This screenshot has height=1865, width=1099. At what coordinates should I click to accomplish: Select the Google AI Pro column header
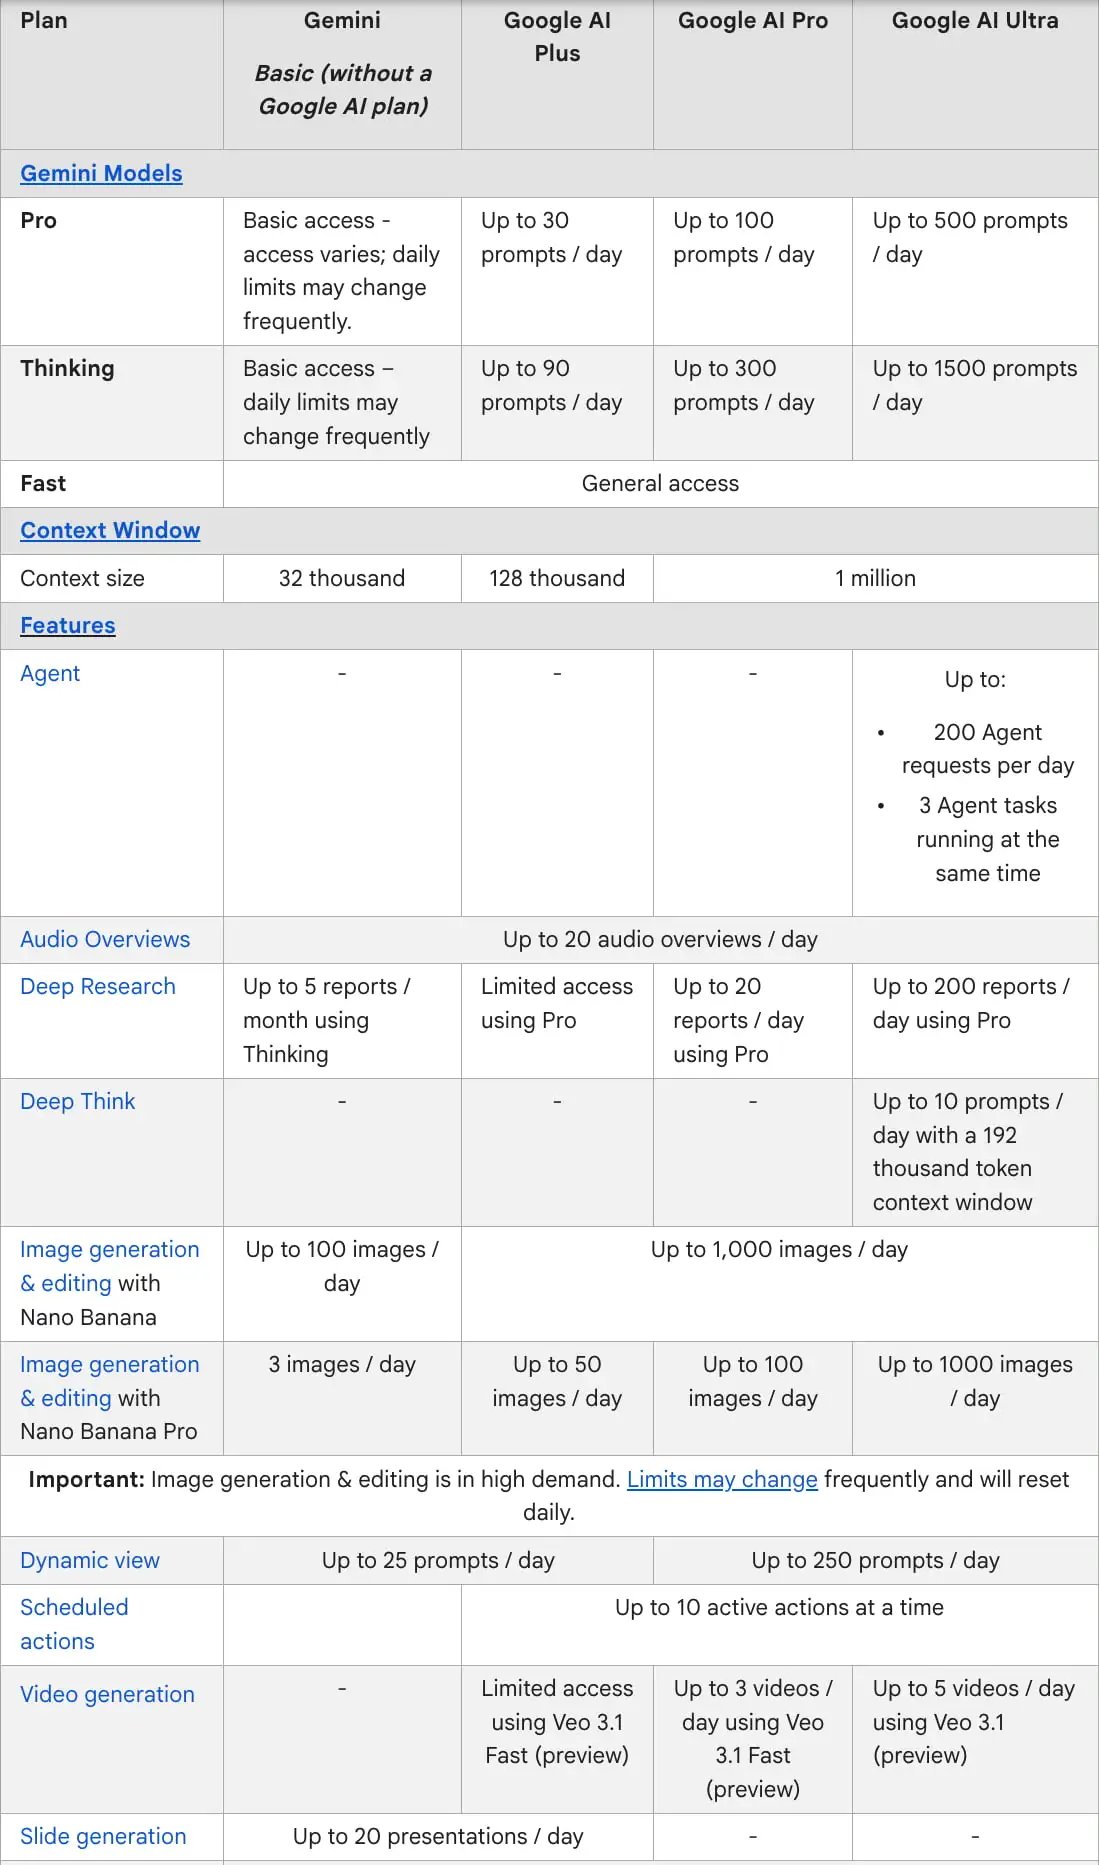753,21
